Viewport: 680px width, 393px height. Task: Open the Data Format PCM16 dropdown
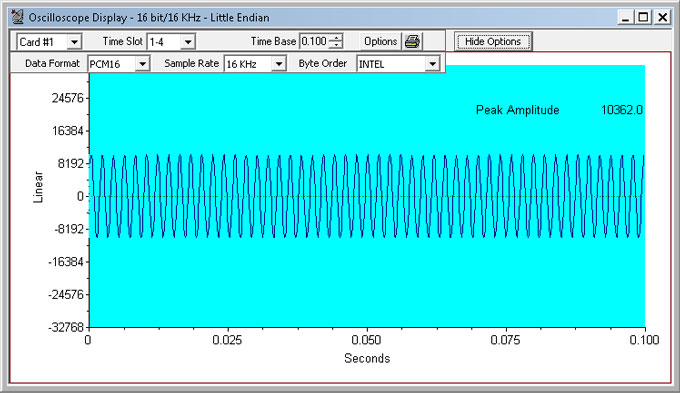(142, 64)
